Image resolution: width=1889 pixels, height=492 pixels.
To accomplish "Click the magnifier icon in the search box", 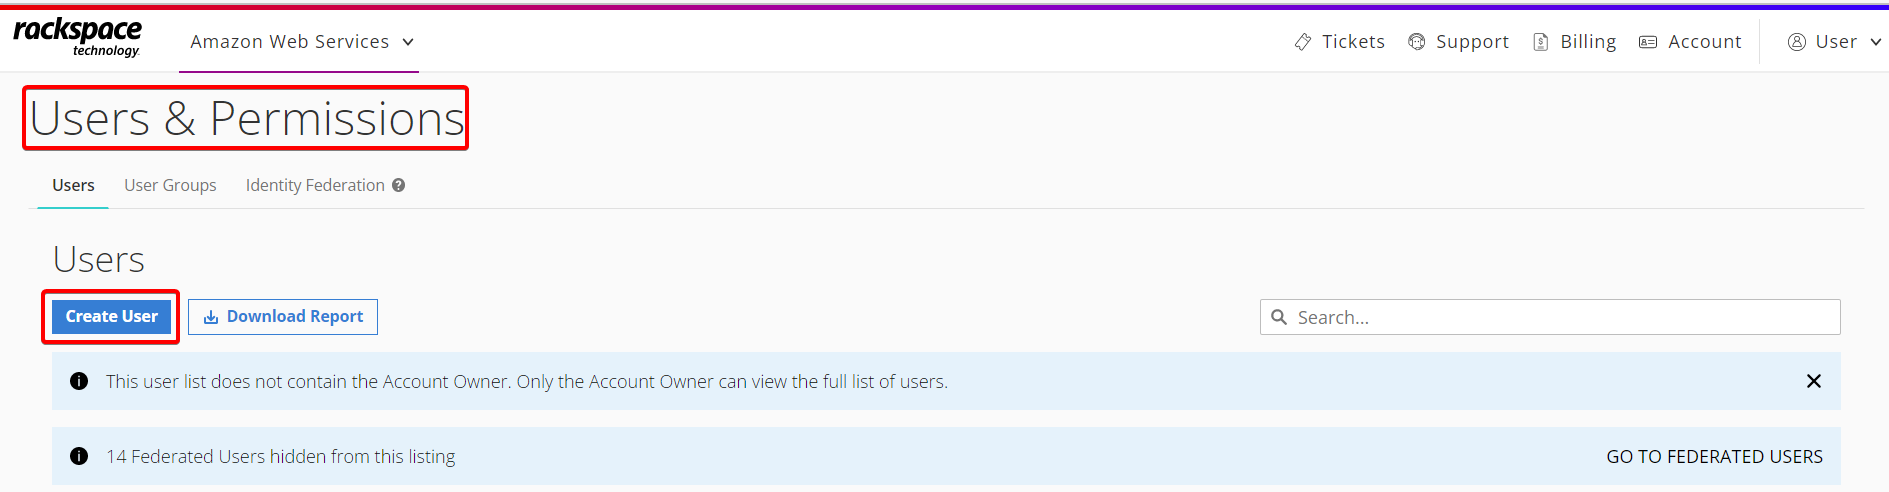I will [1279, 317].
